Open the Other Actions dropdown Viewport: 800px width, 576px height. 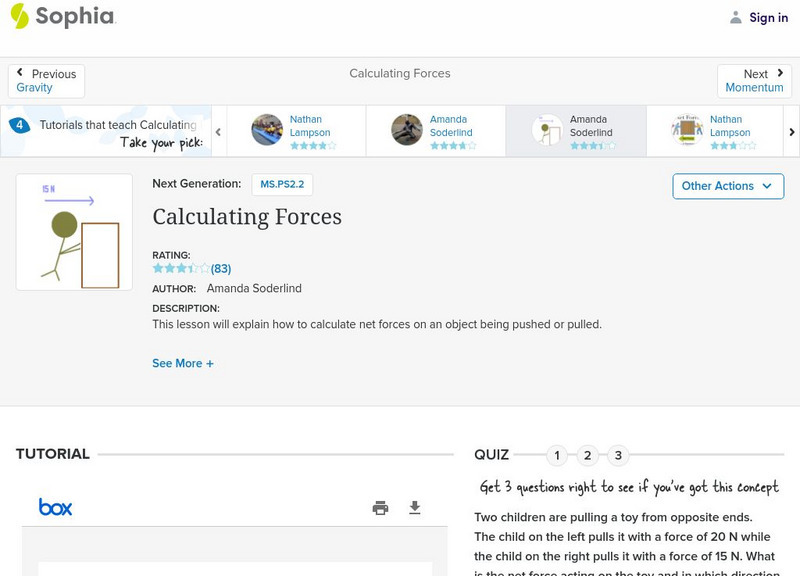point(728,186)
